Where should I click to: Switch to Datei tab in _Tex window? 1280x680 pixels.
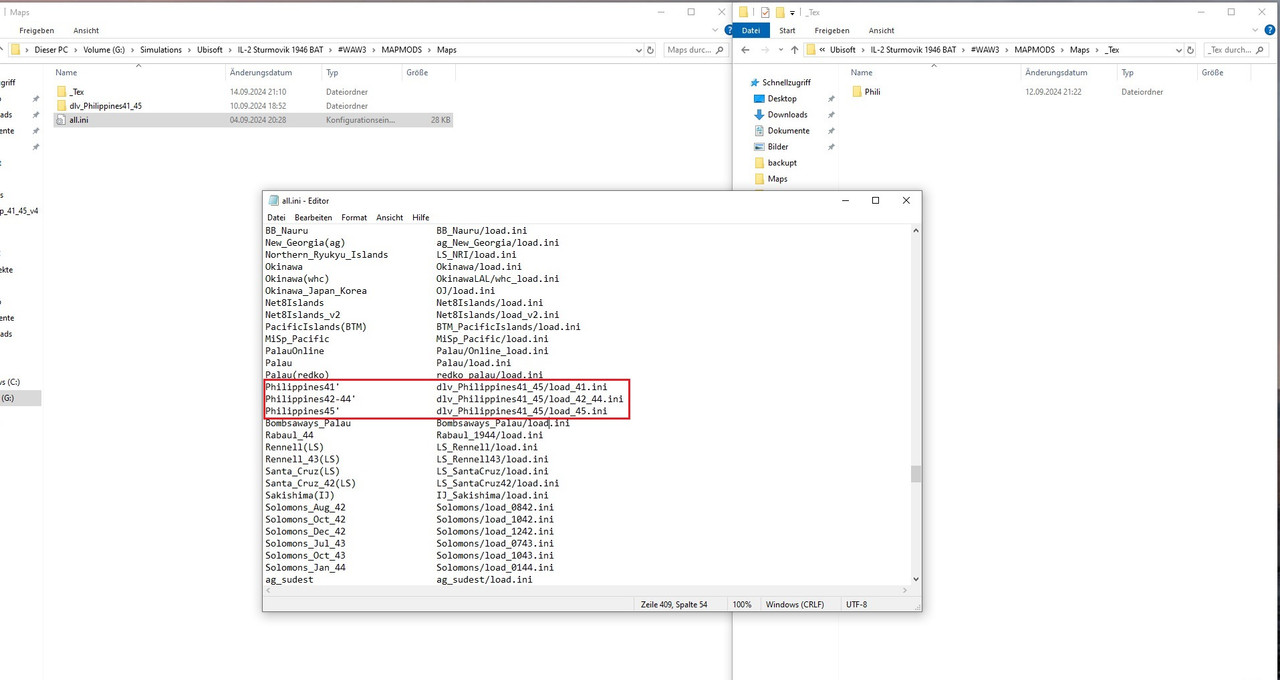[750, 30]
